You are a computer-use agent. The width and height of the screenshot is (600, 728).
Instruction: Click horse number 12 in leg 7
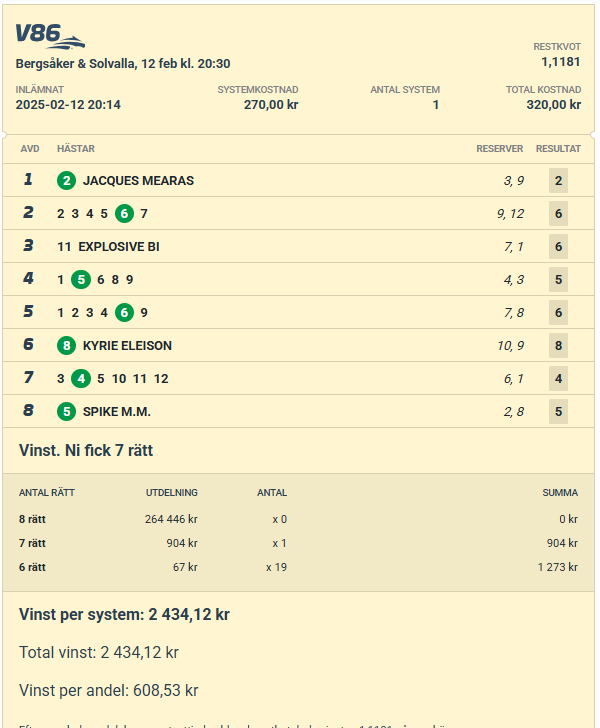point(161,379)
